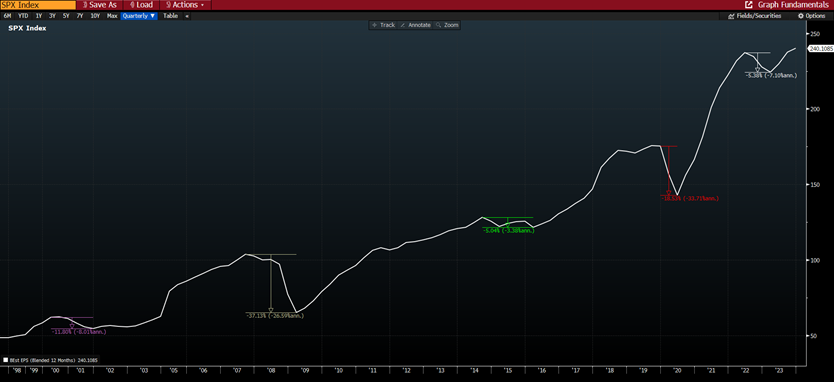Select the 10Y time range
This screenshot has height=382, width=834.
(x=95, y=16)
